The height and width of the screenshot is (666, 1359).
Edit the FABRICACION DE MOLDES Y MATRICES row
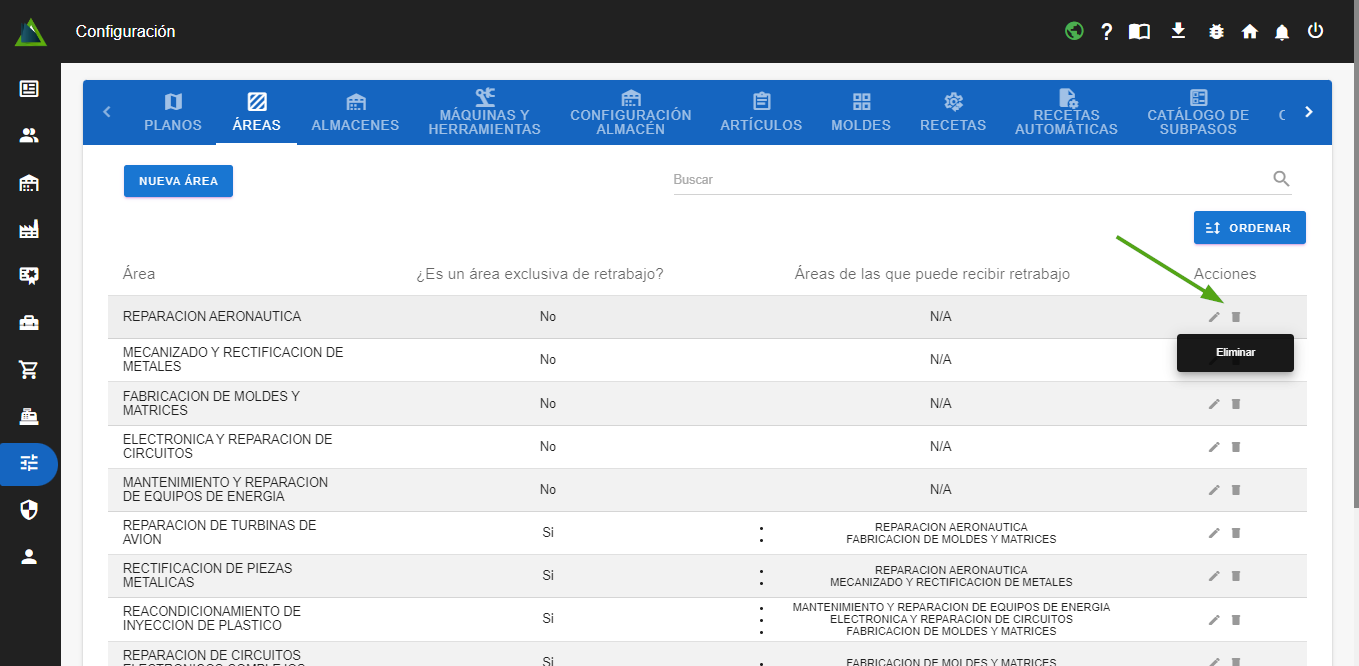pos(1214,404)
